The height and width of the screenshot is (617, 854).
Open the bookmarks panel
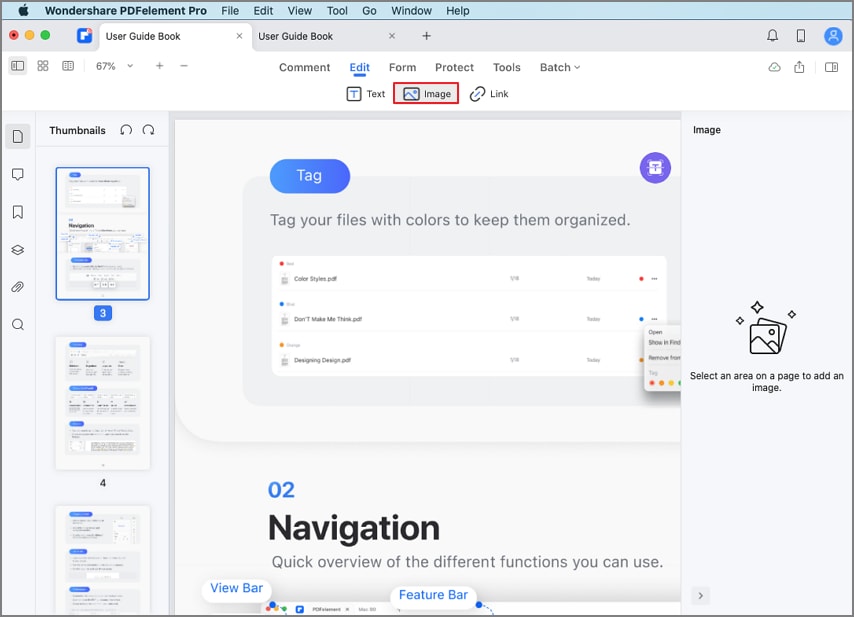(17, 212)
